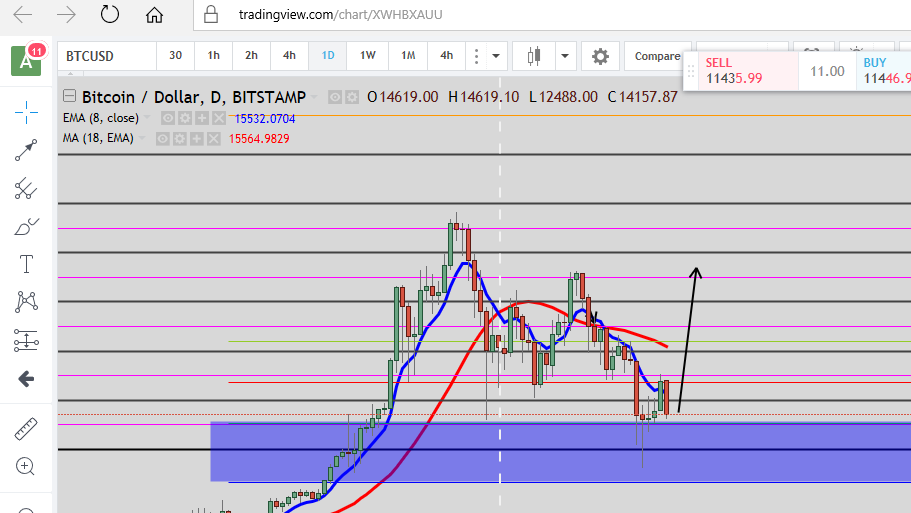Click the left sidebar back arrow icon
Screen dimensions: 911x513
pos(26,379)
